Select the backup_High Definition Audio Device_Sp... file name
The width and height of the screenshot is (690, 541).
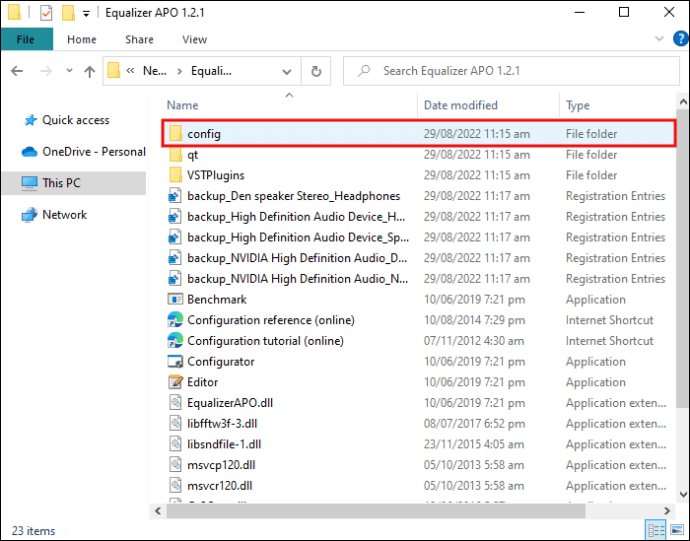[x=298, y=237]
